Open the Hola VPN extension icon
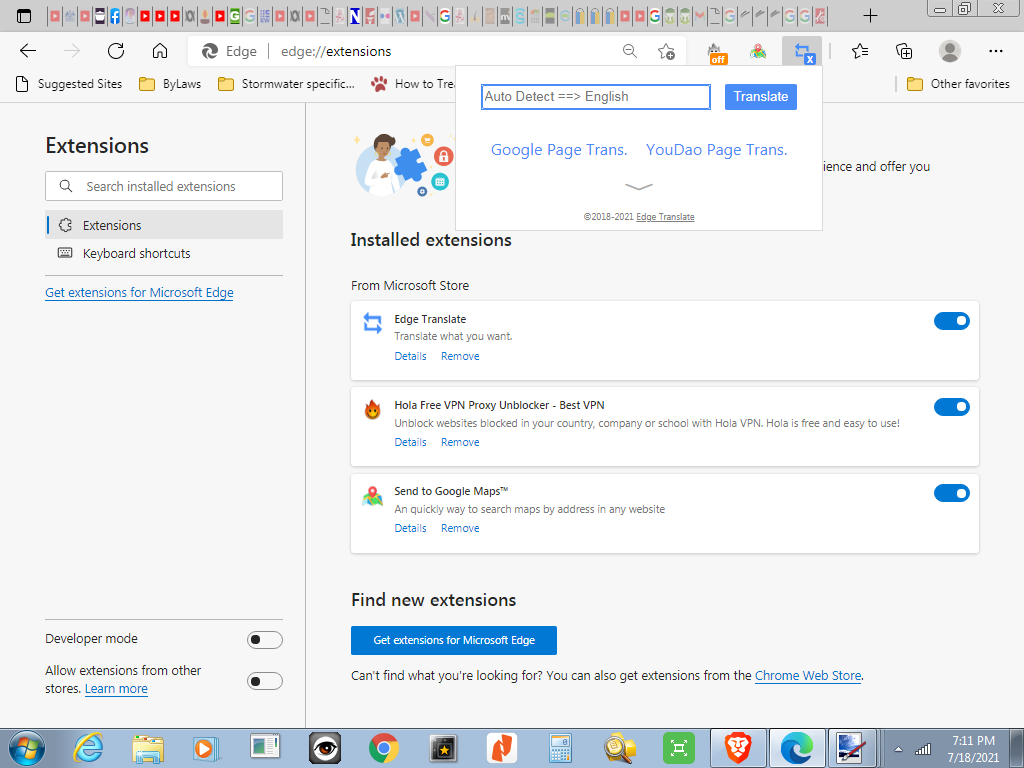Image resolution: width=1024 pixels, height=768 pixels. pos(717,52)
